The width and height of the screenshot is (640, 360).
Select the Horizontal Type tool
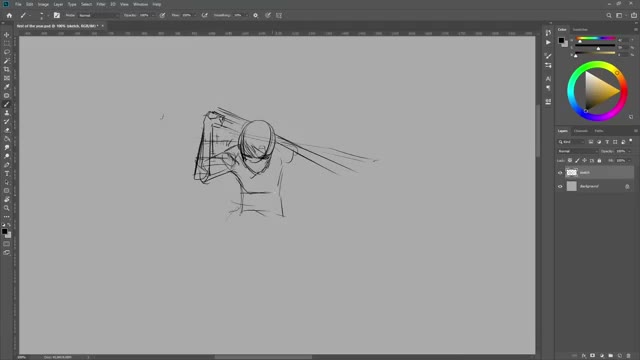tap(7, 173)
